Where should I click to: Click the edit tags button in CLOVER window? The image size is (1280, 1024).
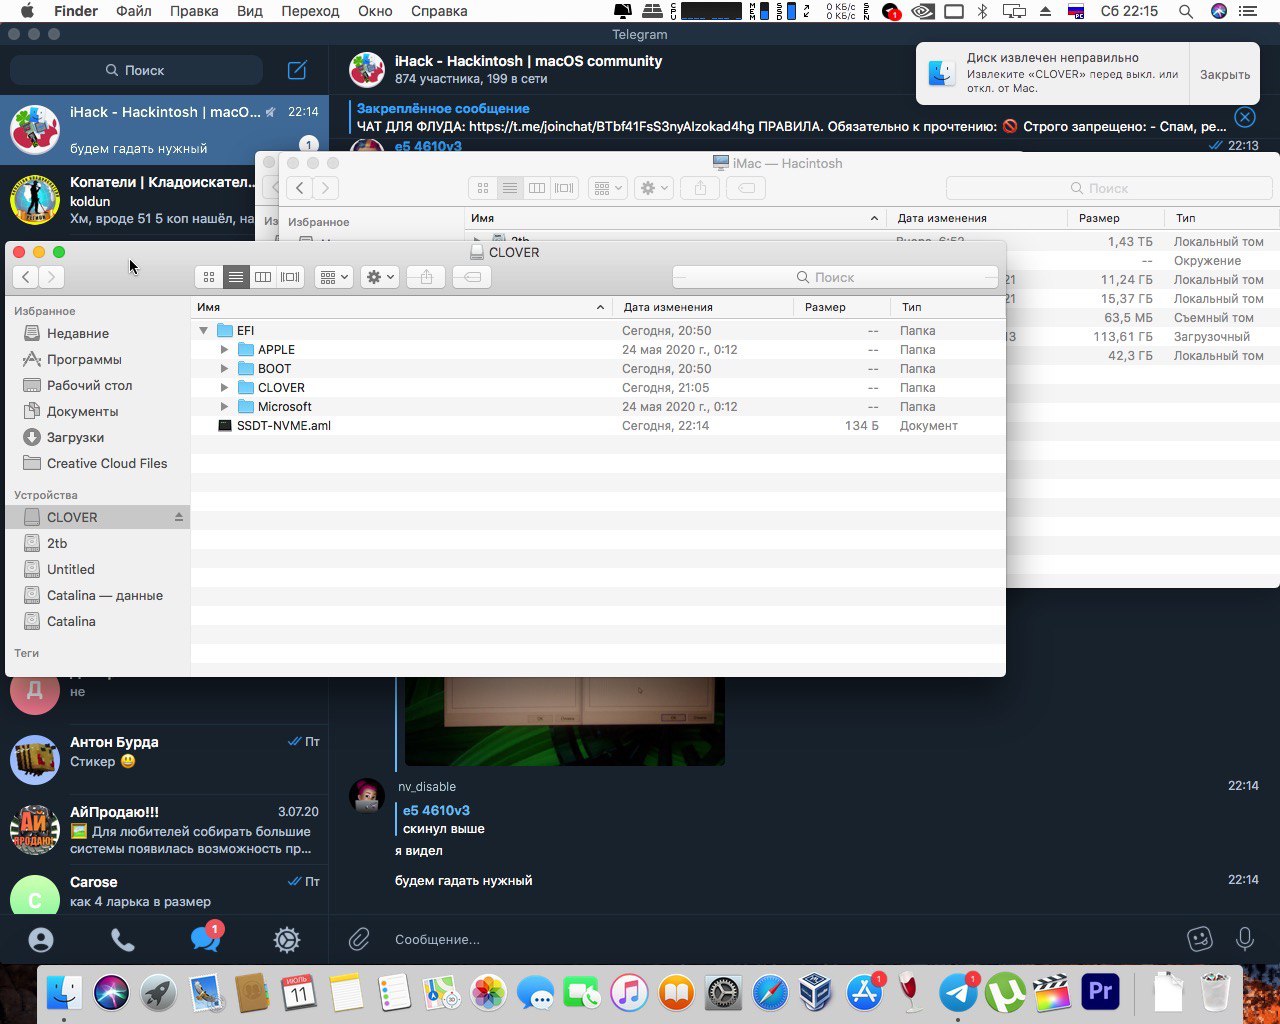(x=472, y=277)
